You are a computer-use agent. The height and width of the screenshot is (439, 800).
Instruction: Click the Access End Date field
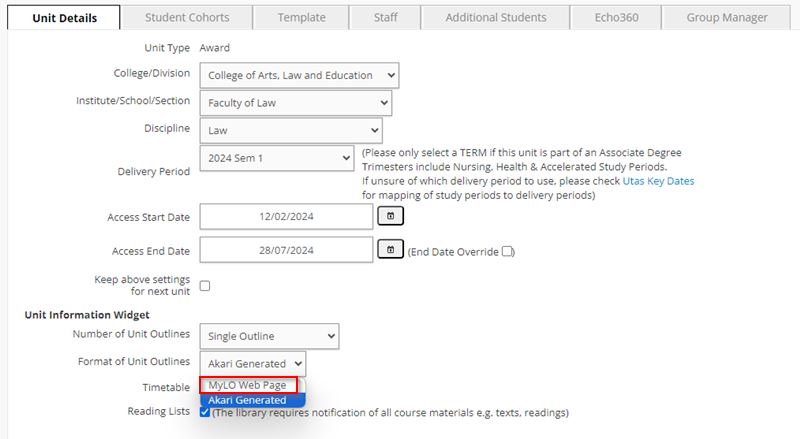(x=286, y=250)
